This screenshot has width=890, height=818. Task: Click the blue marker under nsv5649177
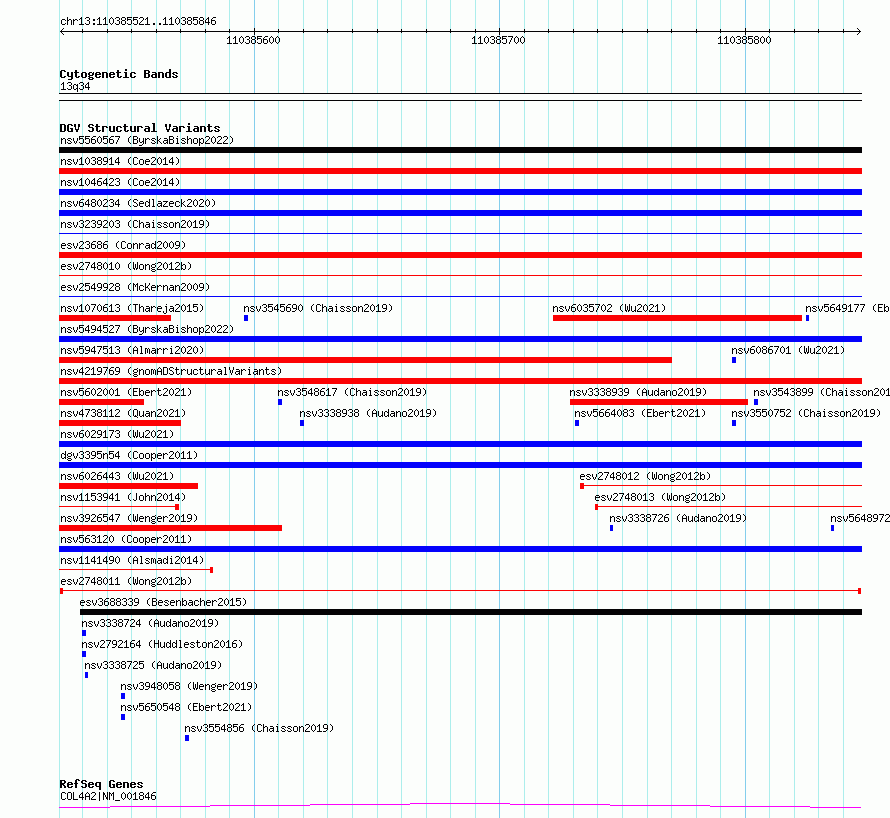[x=808, y=318]
